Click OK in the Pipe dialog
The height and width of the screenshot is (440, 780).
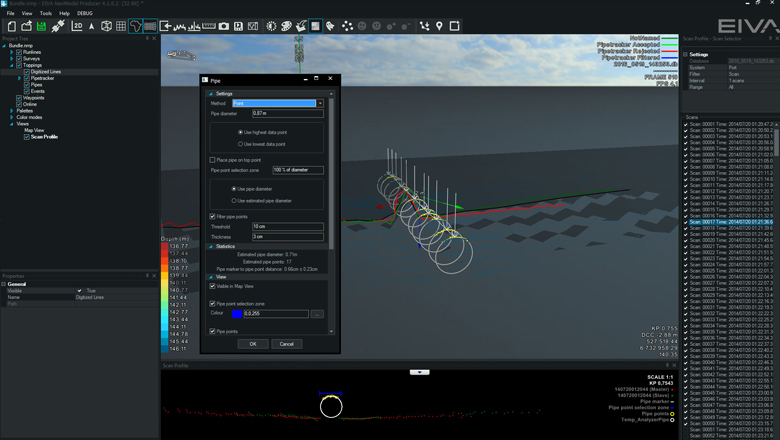point(253,344)
